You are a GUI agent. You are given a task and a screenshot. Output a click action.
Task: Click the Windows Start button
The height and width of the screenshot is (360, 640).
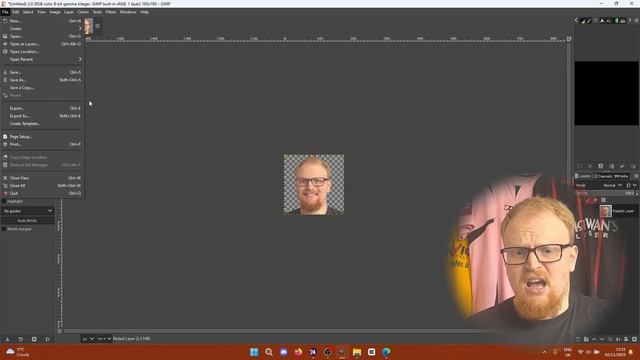click(x=254, y=352)
